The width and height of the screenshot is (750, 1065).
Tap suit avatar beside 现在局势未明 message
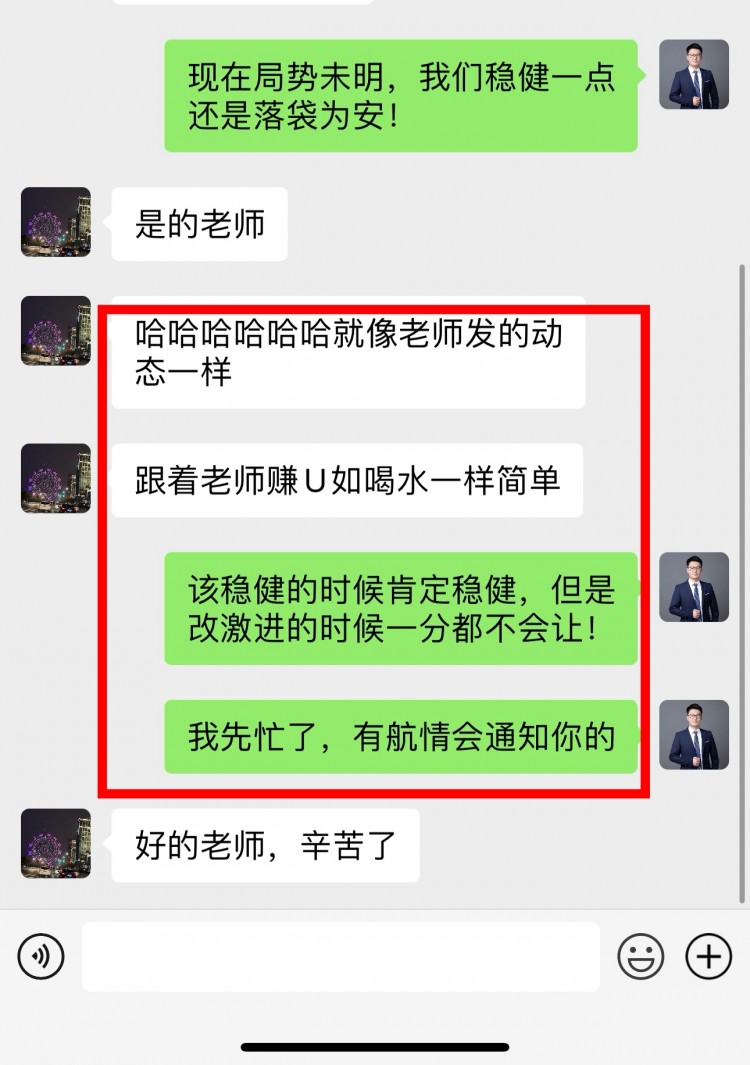(x=694, y=74)
